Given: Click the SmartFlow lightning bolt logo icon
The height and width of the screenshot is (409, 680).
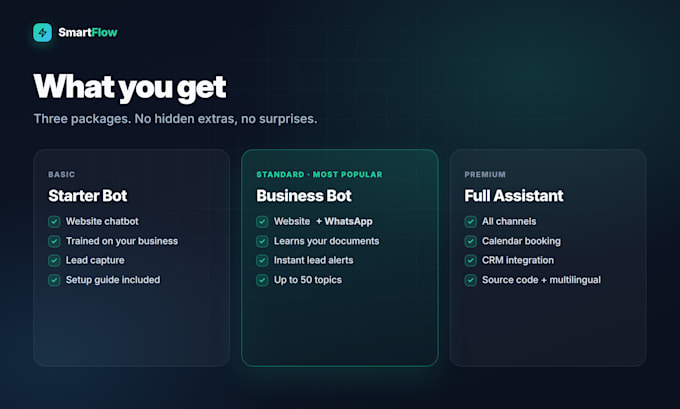Looking at the screenshot, I should click(42, 33).
